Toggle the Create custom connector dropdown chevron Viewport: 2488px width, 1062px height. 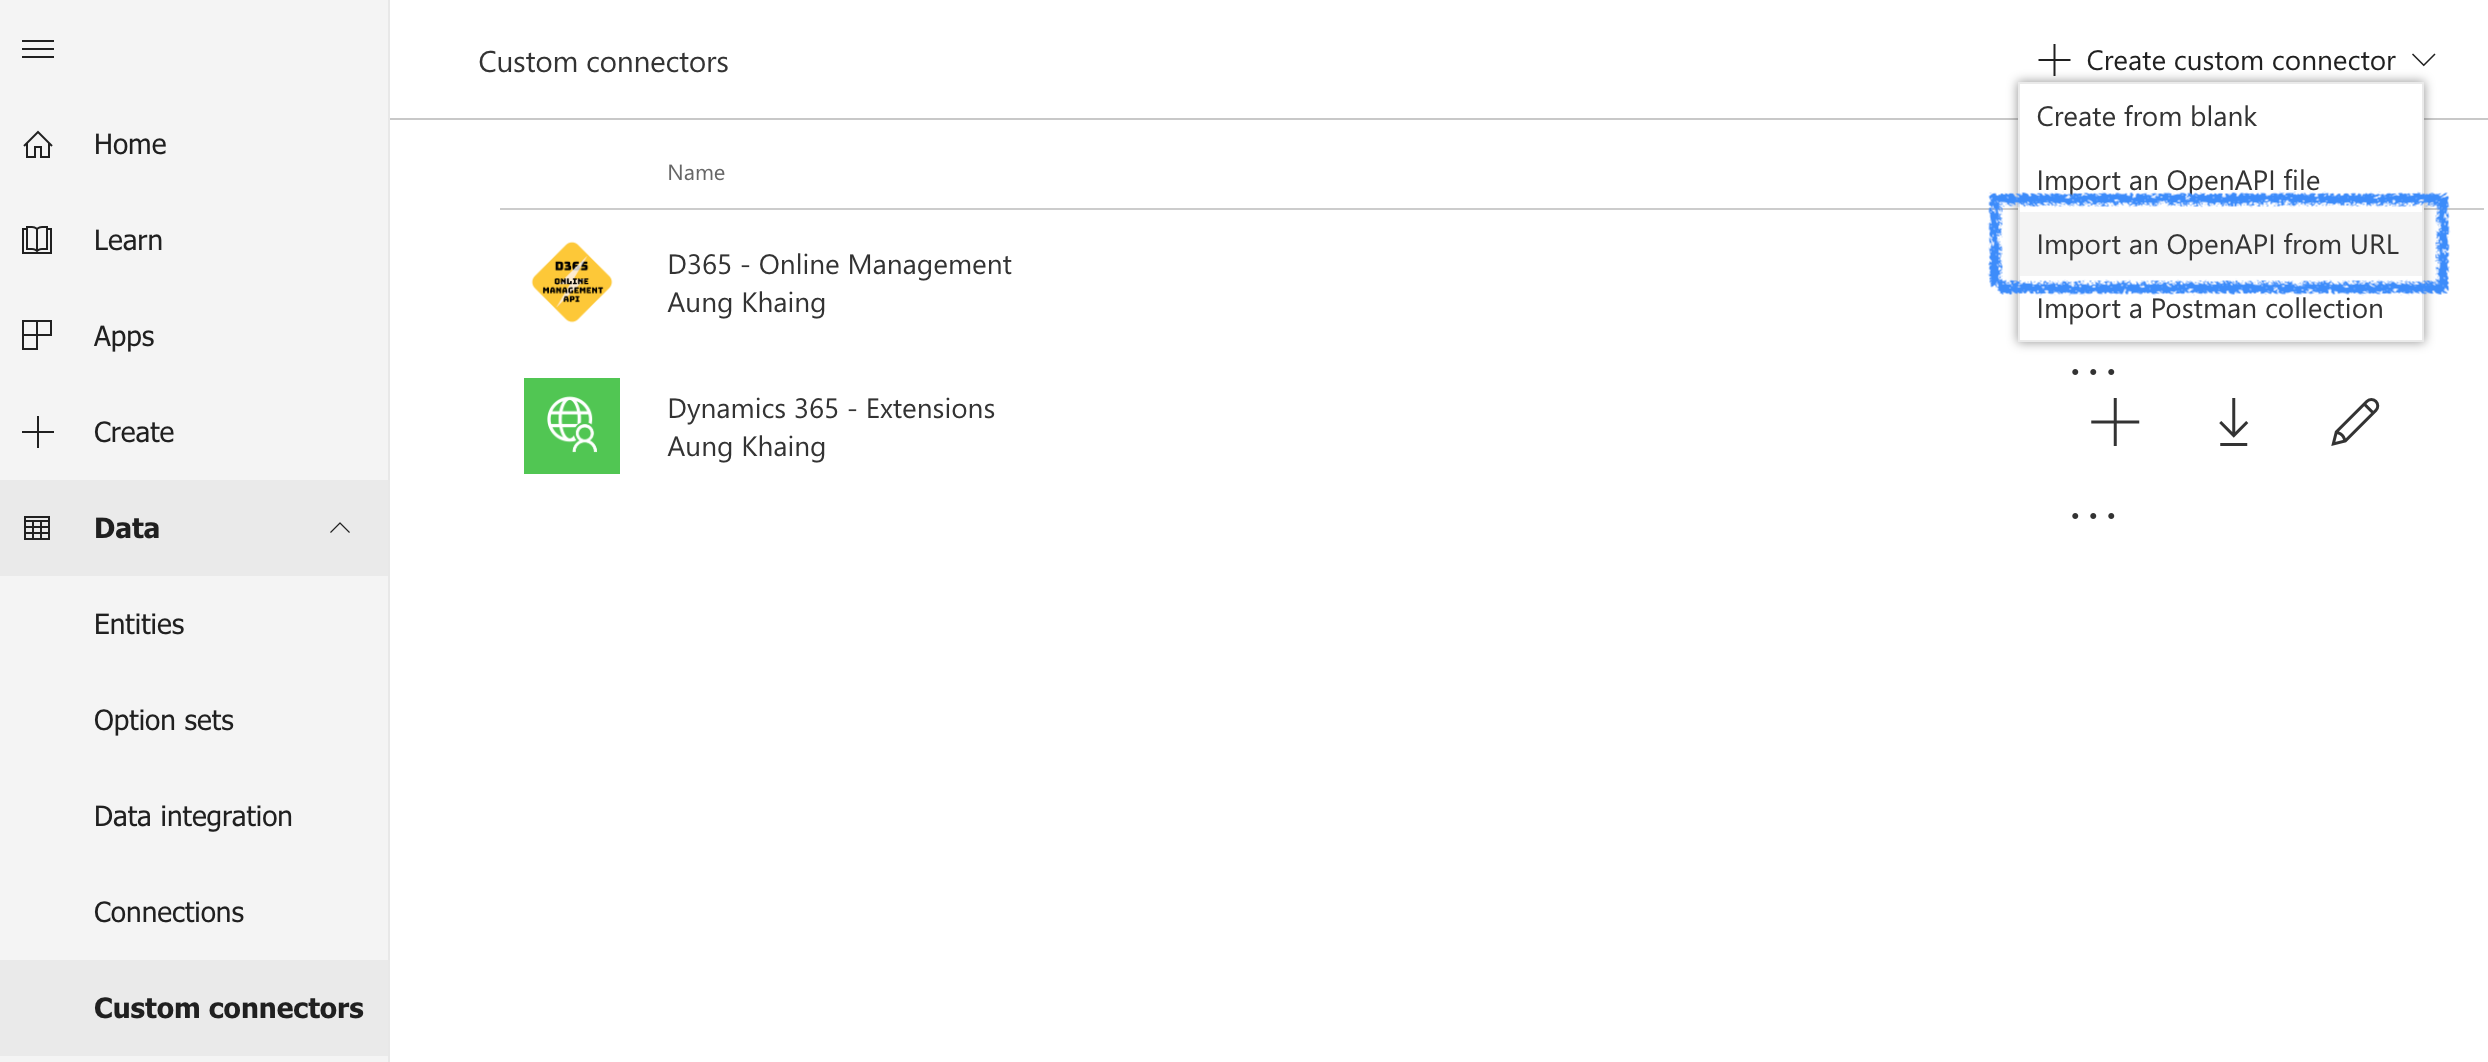2423,60
